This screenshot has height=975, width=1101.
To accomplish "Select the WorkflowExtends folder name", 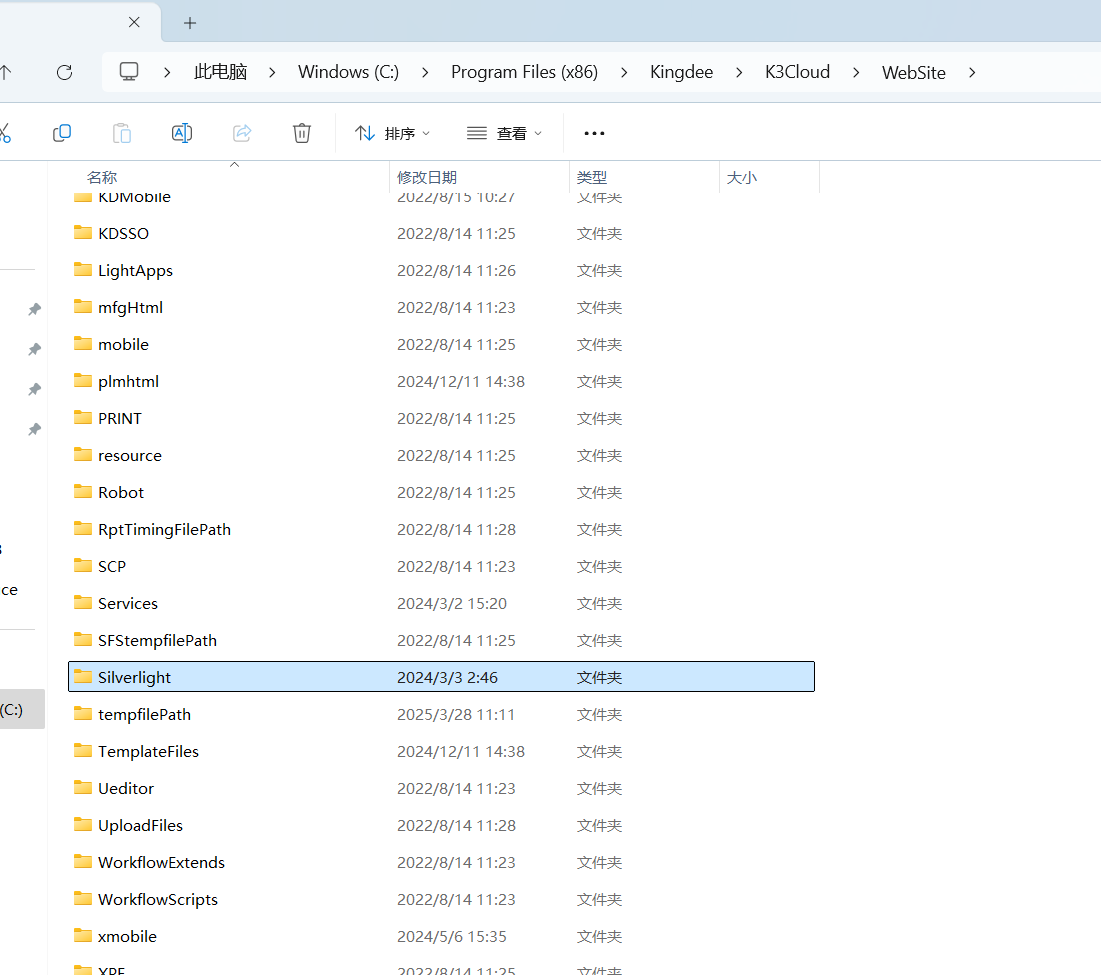I will (161, 862).
